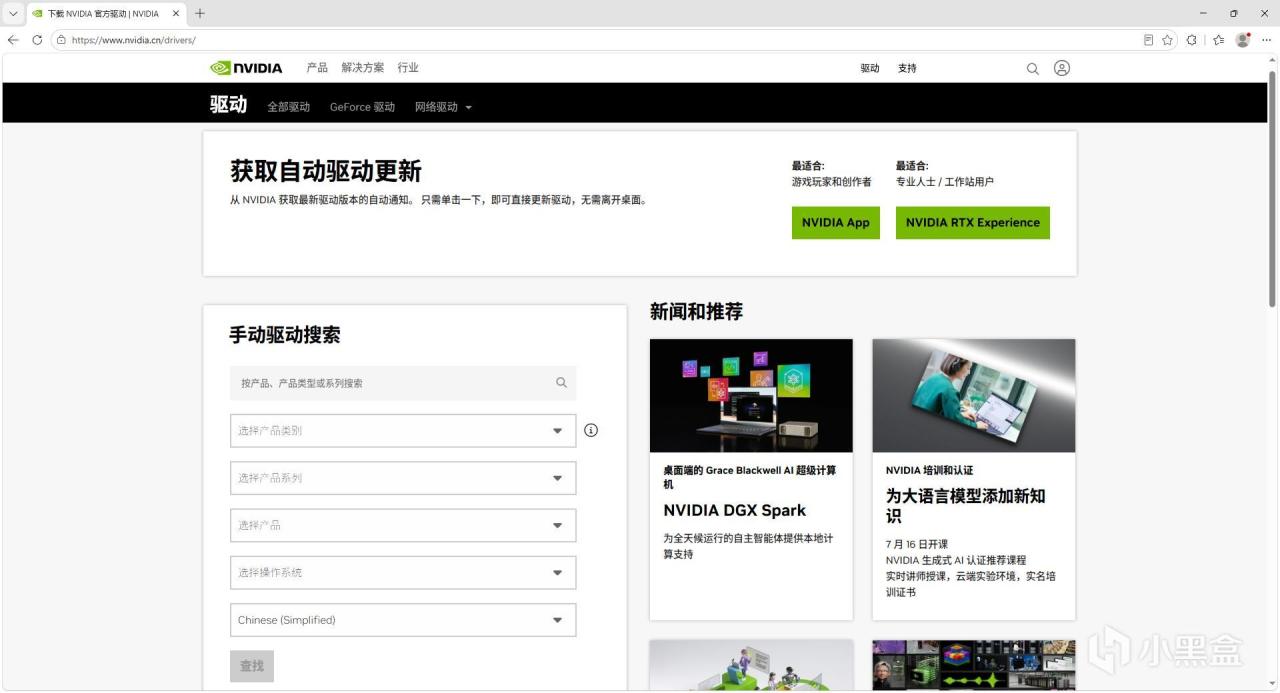
Task: Click the 驱动 heading in black bar
Action: (228, 104)
